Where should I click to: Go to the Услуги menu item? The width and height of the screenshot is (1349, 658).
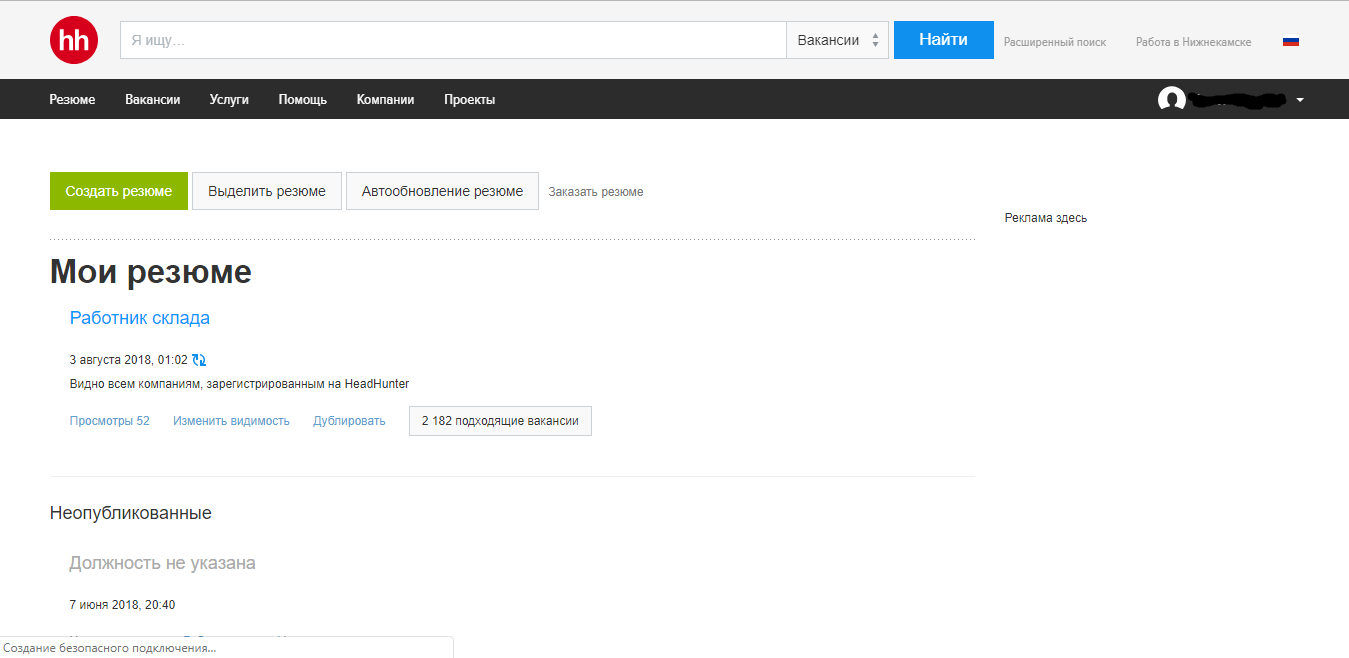[229, 100]
